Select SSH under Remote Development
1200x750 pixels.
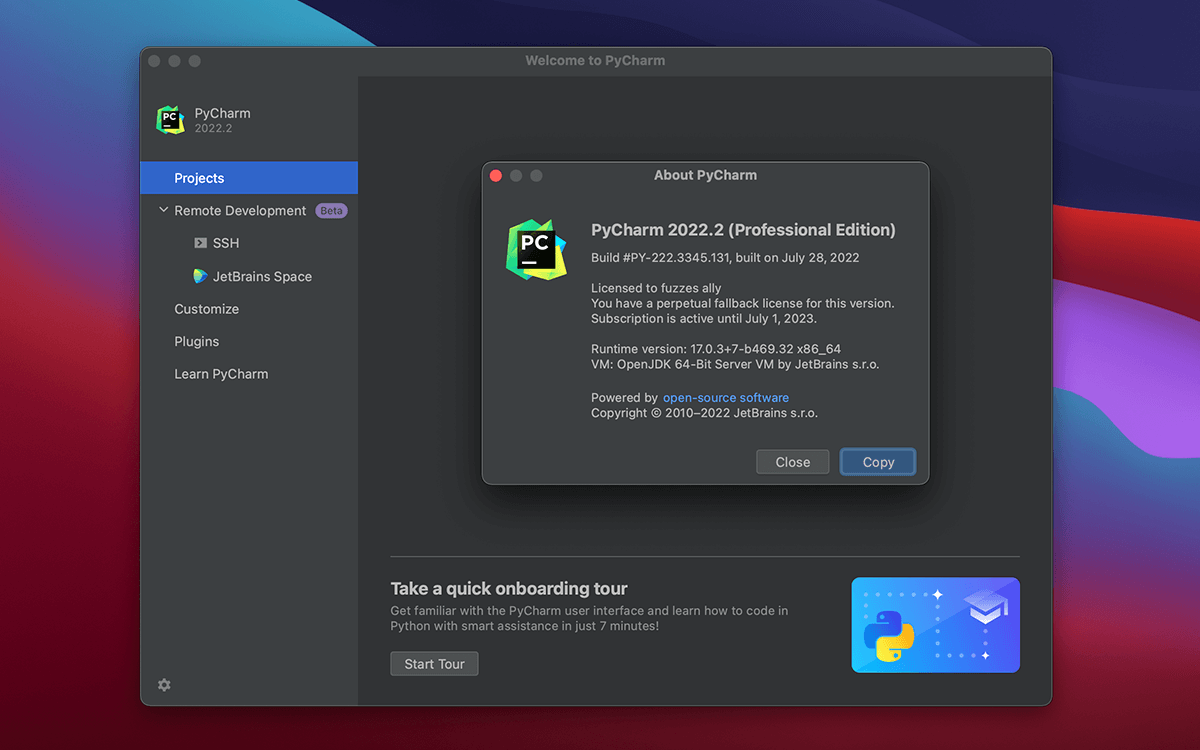[226, 243]
